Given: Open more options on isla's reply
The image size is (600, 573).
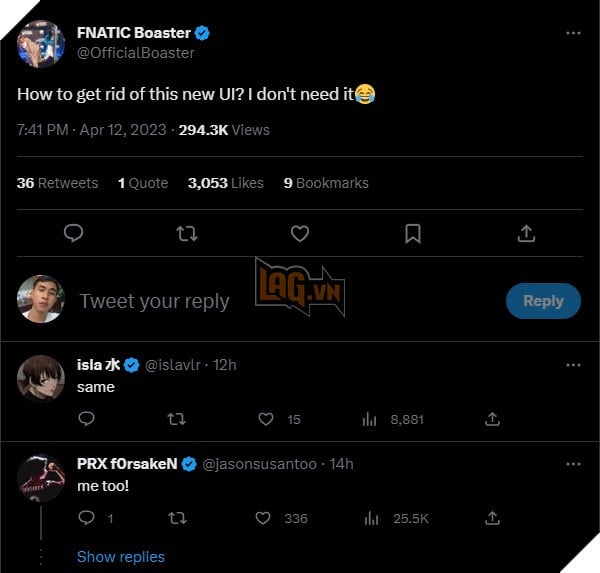Looking at the screenshot, I should (x=573, y=365).
